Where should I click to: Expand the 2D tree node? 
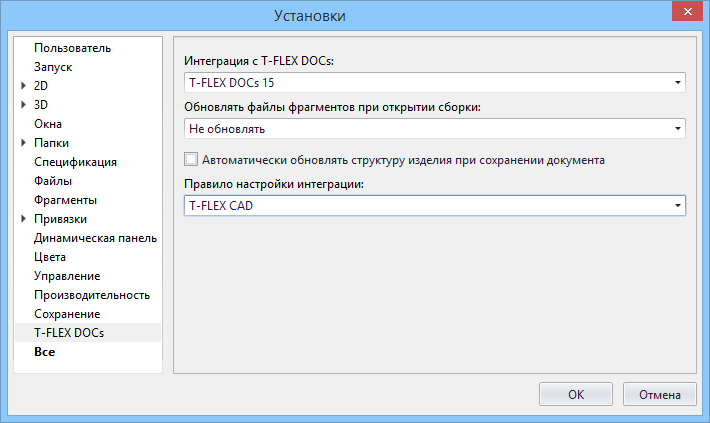point(24,86)
